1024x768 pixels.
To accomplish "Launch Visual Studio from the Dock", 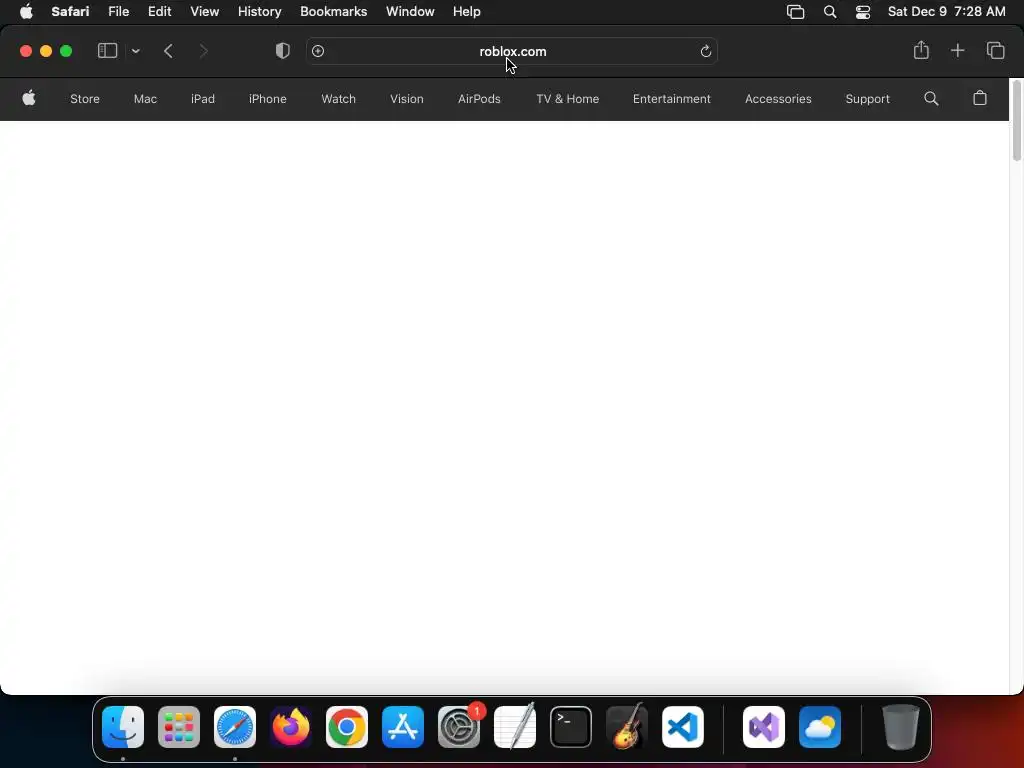I will pyautogui.click(x=764, y=727).
